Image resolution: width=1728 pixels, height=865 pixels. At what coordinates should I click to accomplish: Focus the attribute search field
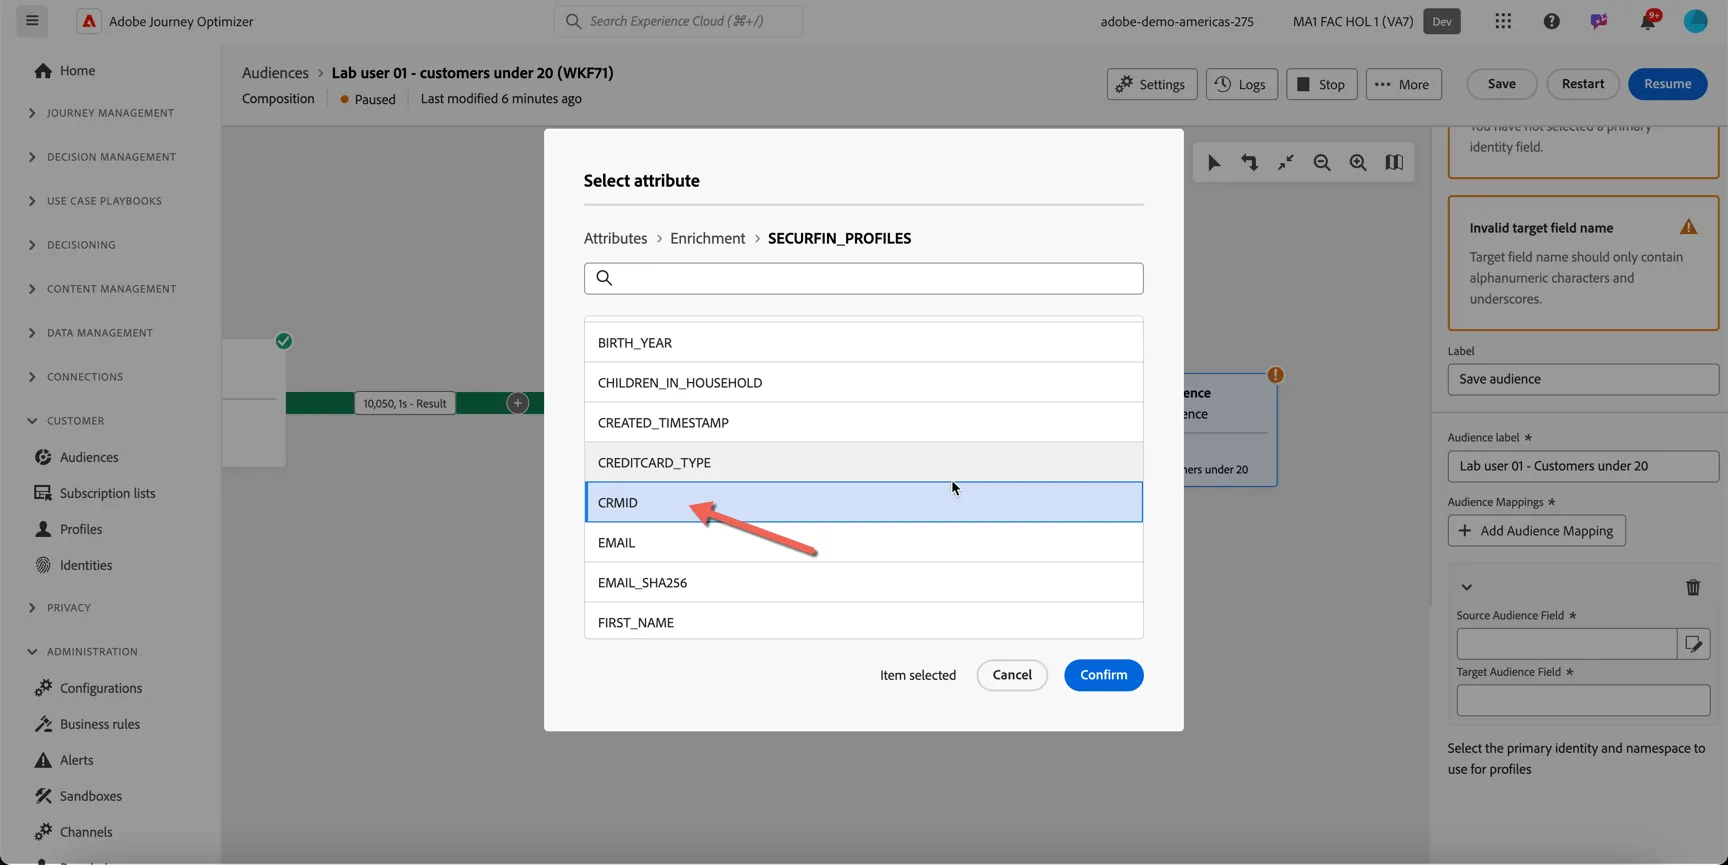[x=863, y=278]
